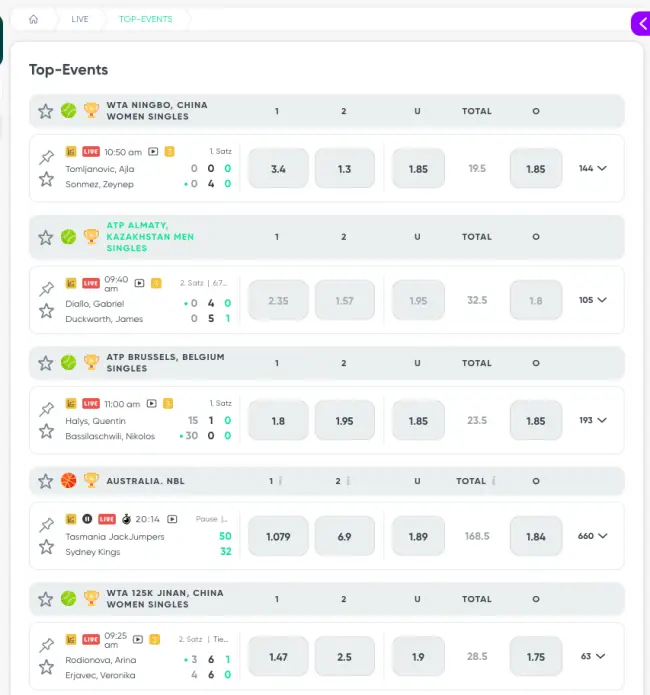Click video stream icon for Diallo match

(140, 283)
